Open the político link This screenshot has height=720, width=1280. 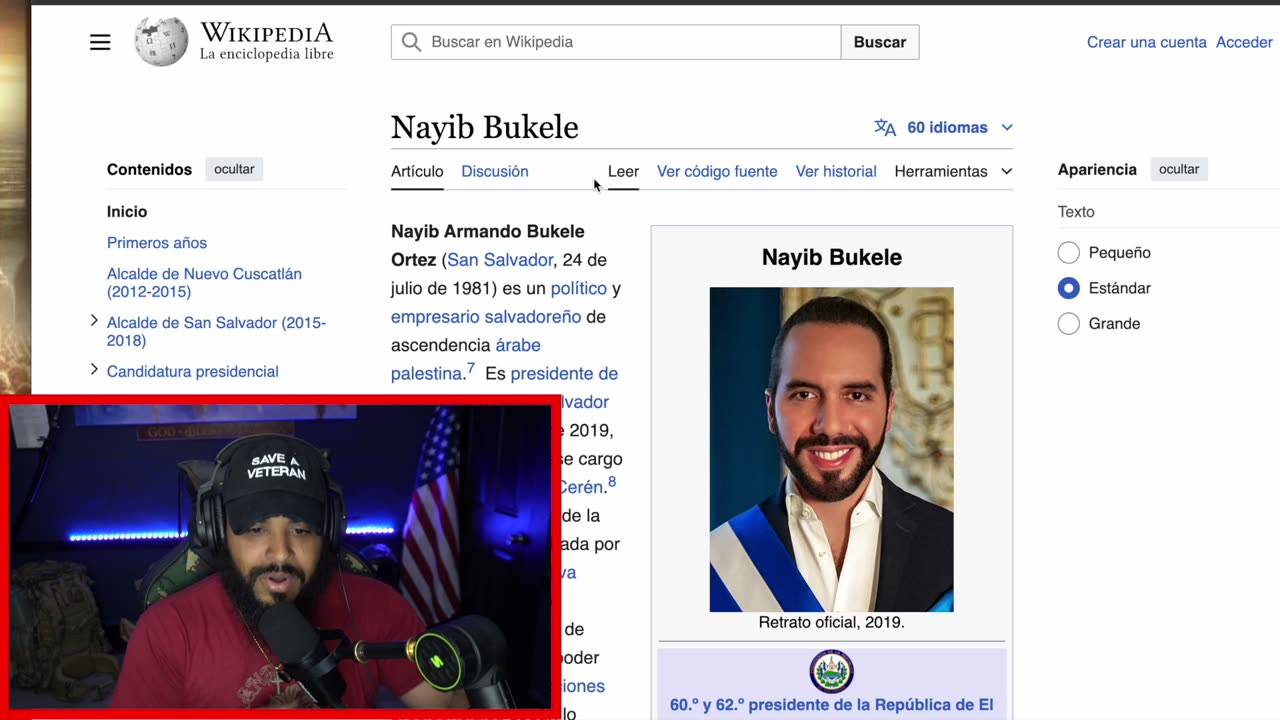(579, 288)
